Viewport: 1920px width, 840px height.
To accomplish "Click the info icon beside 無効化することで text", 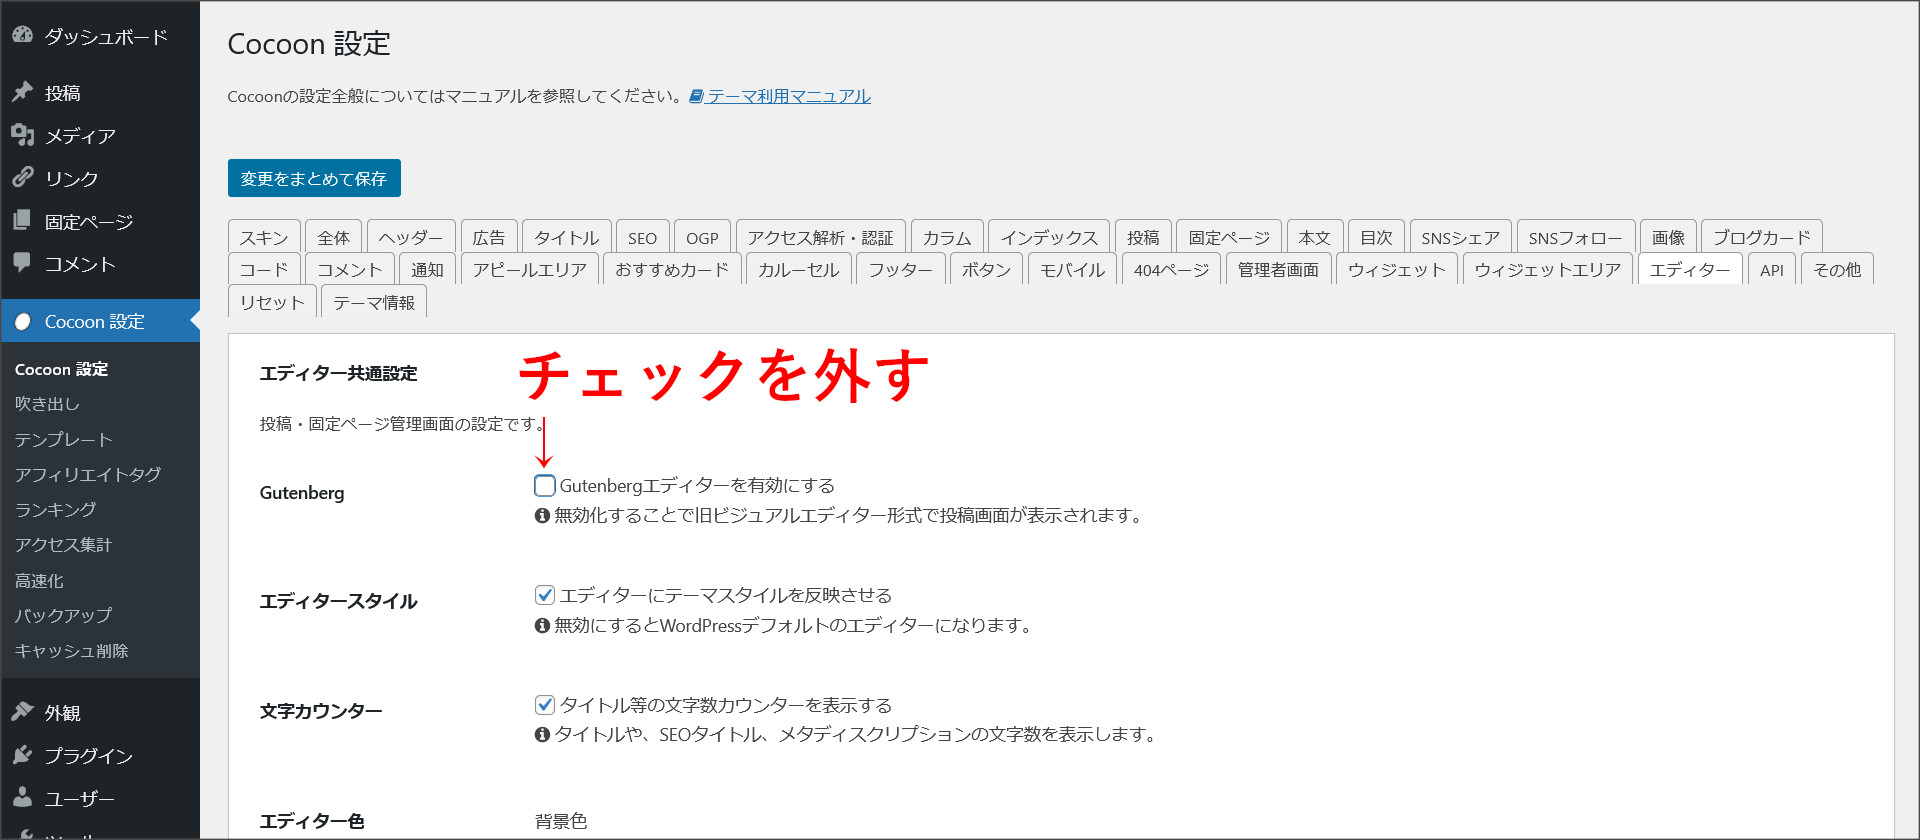I will [x=542, y=516].
